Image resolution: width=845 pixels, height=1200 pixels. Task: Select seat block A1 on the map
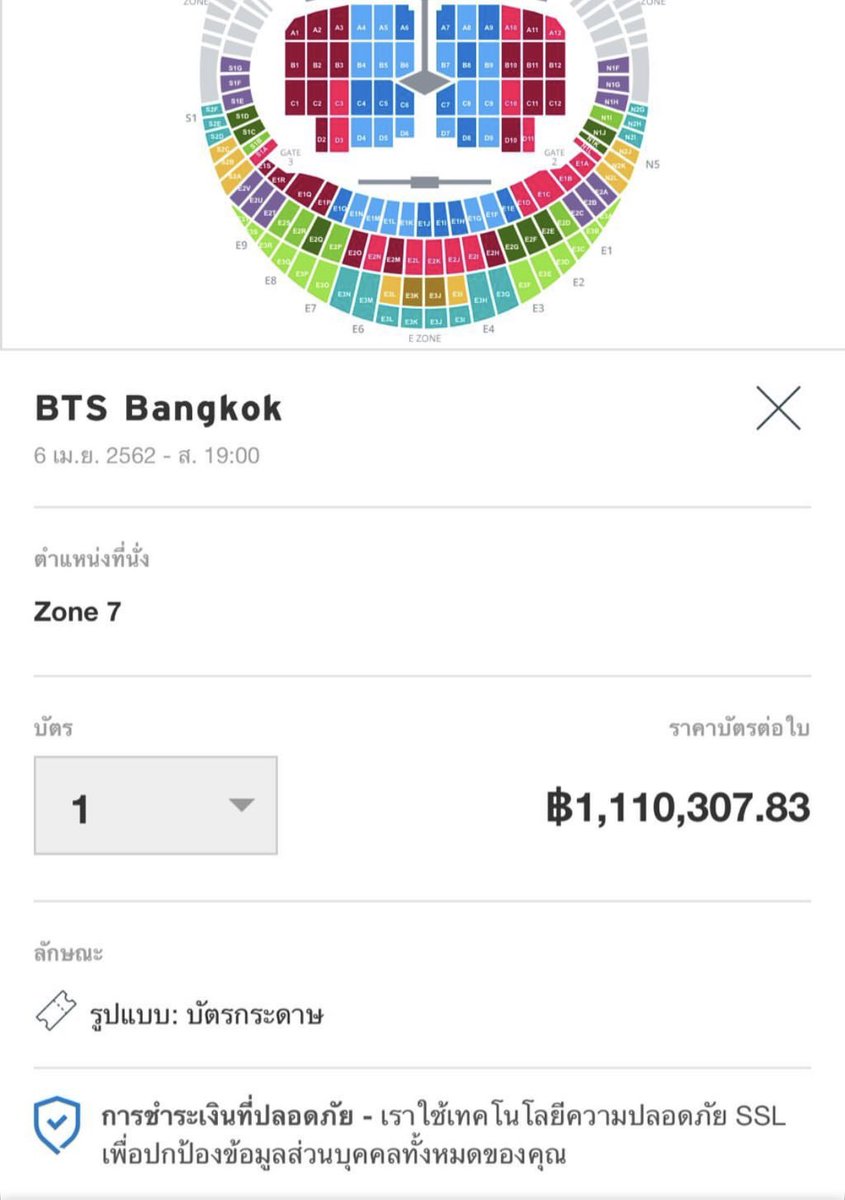coord(295,30)
